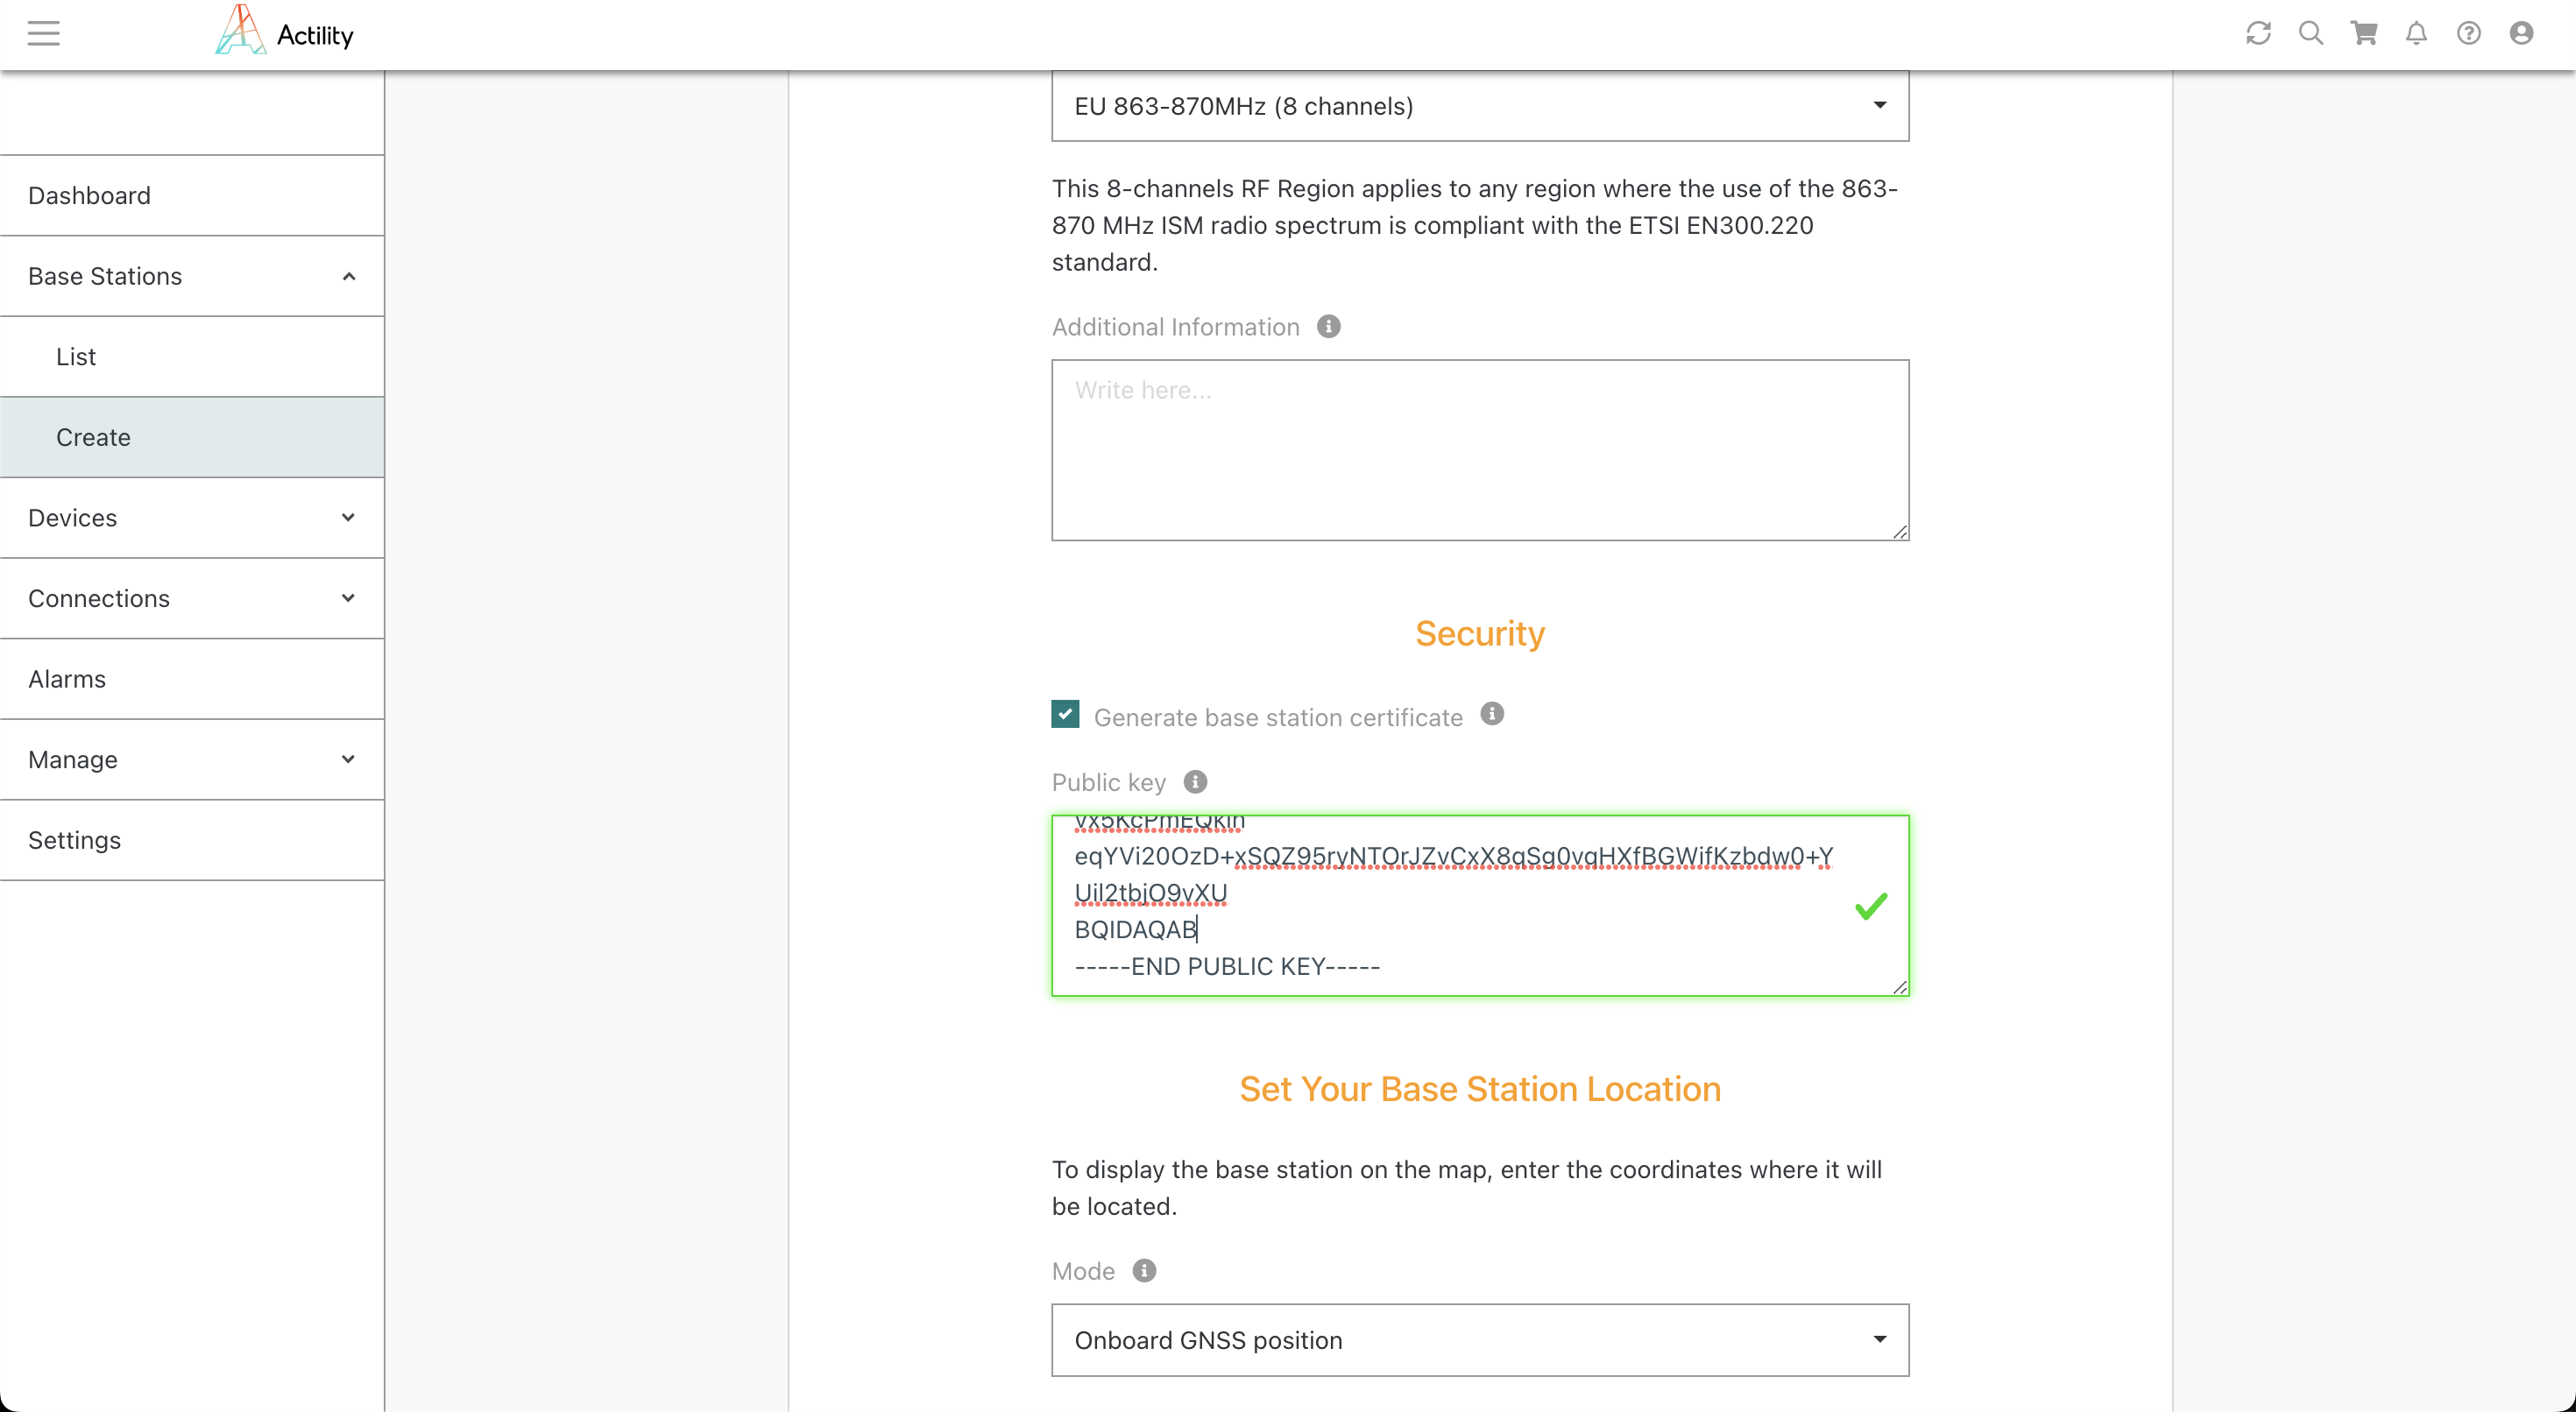
Task: Click info icon beside Additional Information
Action: [x=1328, y=326]
